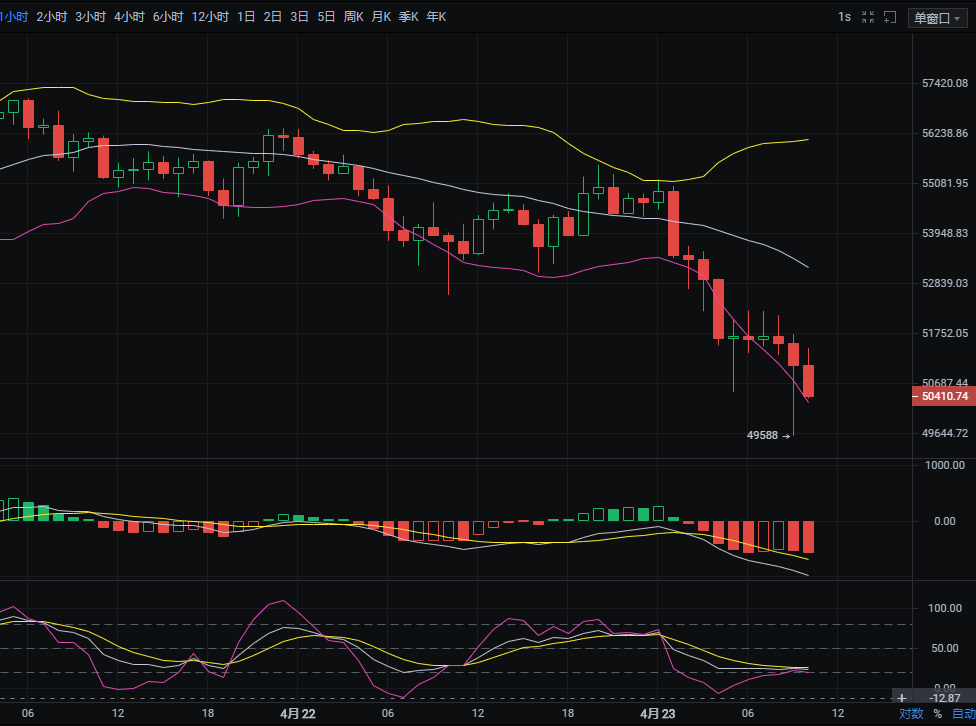Choose the 周K weekly chart
Viewport: 976px width, 726px height.
click(x=353, y=17)
